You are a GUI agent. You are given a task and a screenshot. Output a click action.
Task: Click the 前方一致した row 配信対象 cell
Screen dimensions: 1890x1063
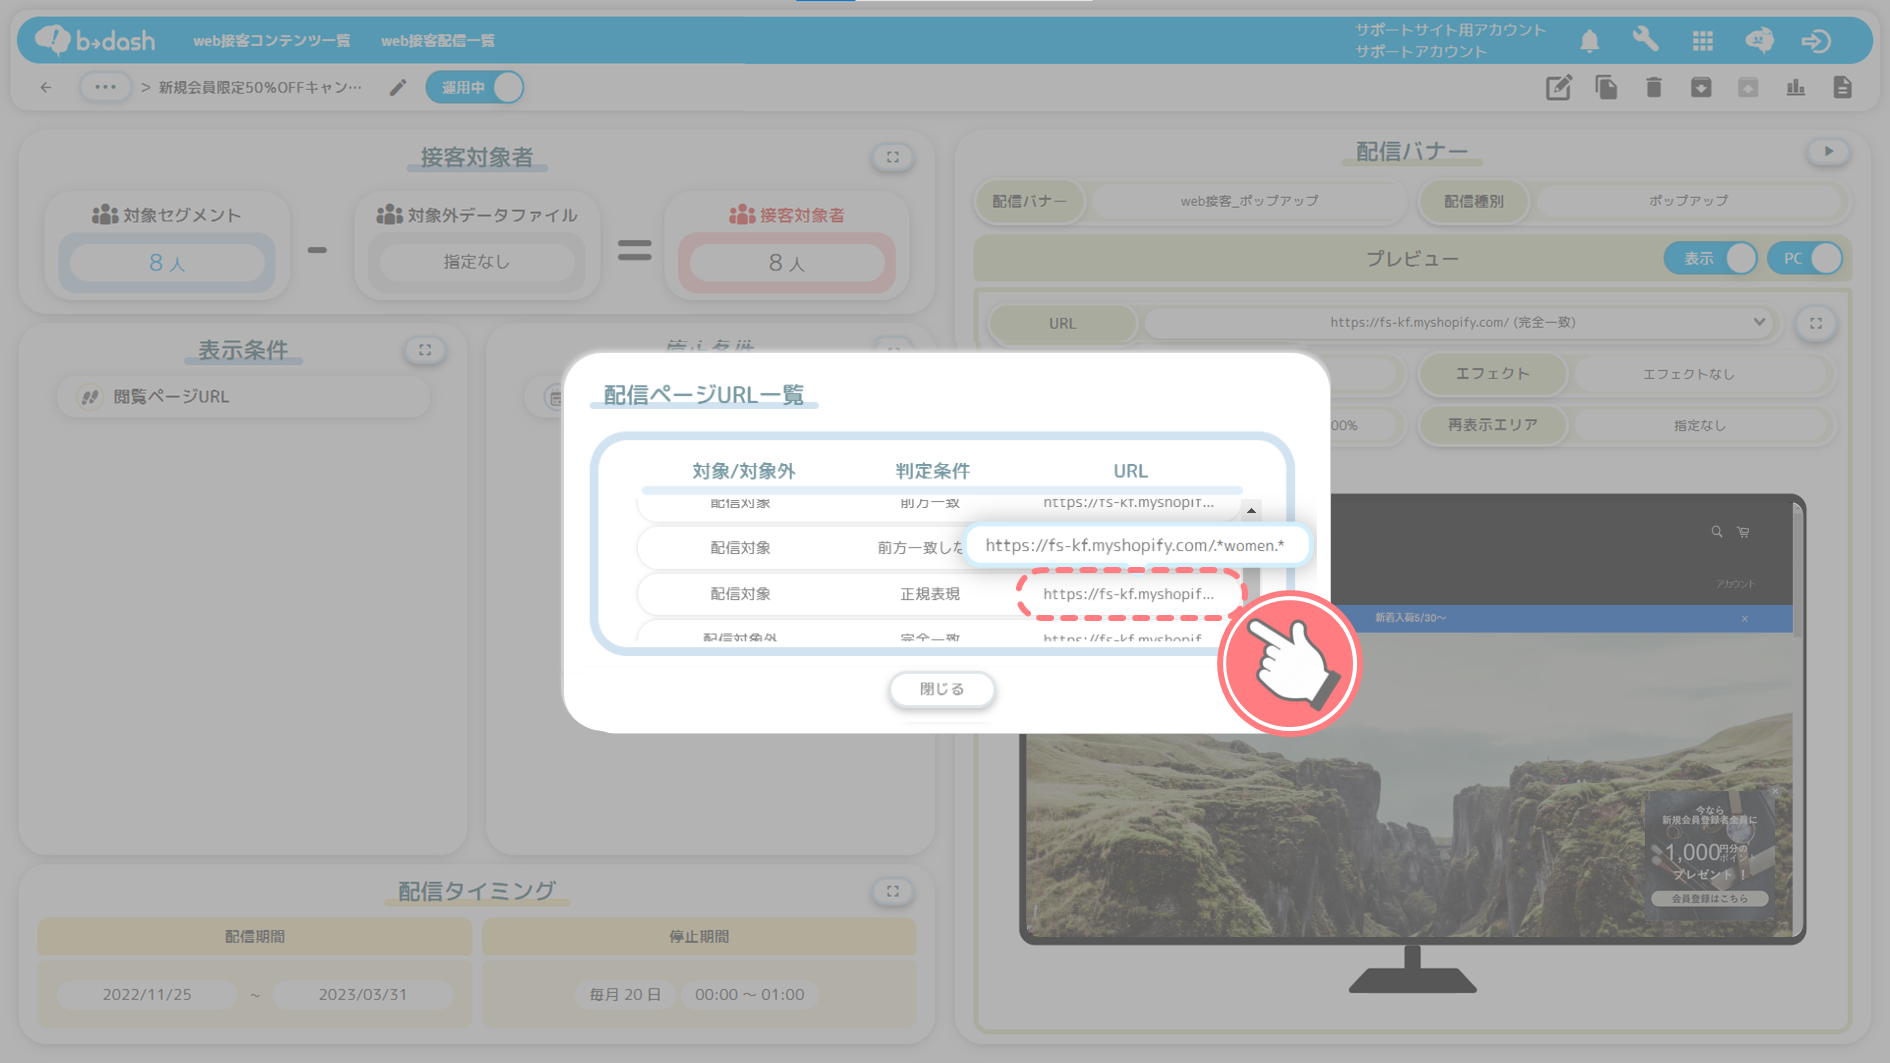pos(740,548)
